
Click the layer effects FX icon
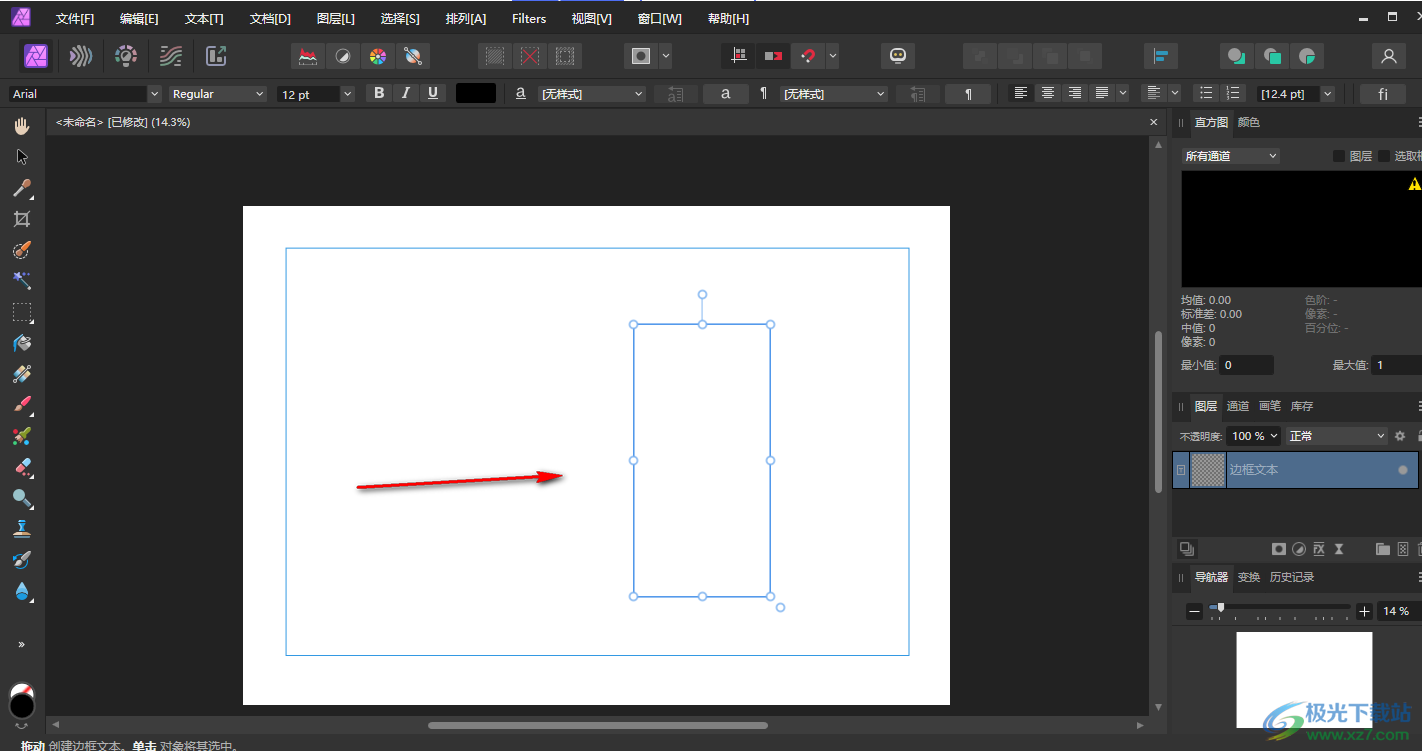click(x=1319, y=549)
